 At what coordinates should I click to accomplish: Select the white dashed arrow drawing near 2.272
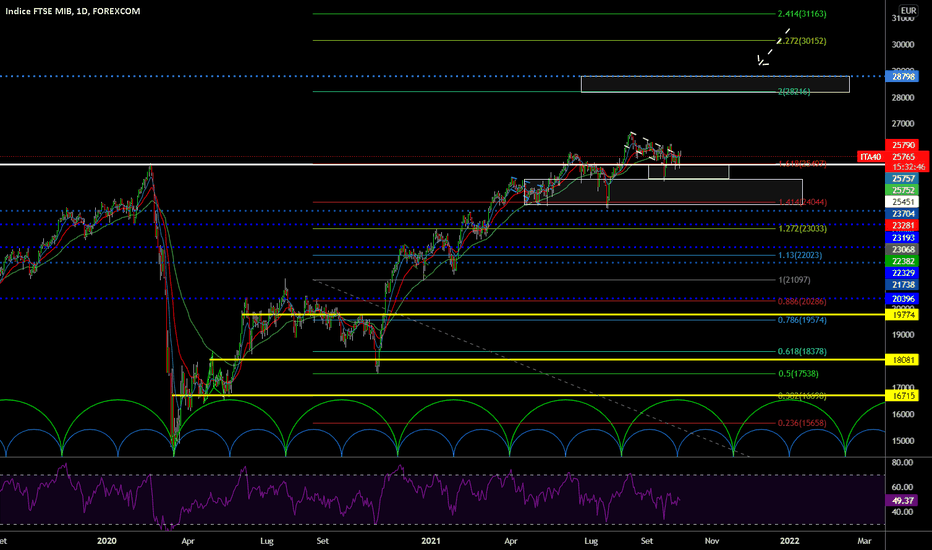[x=774, y=46]
